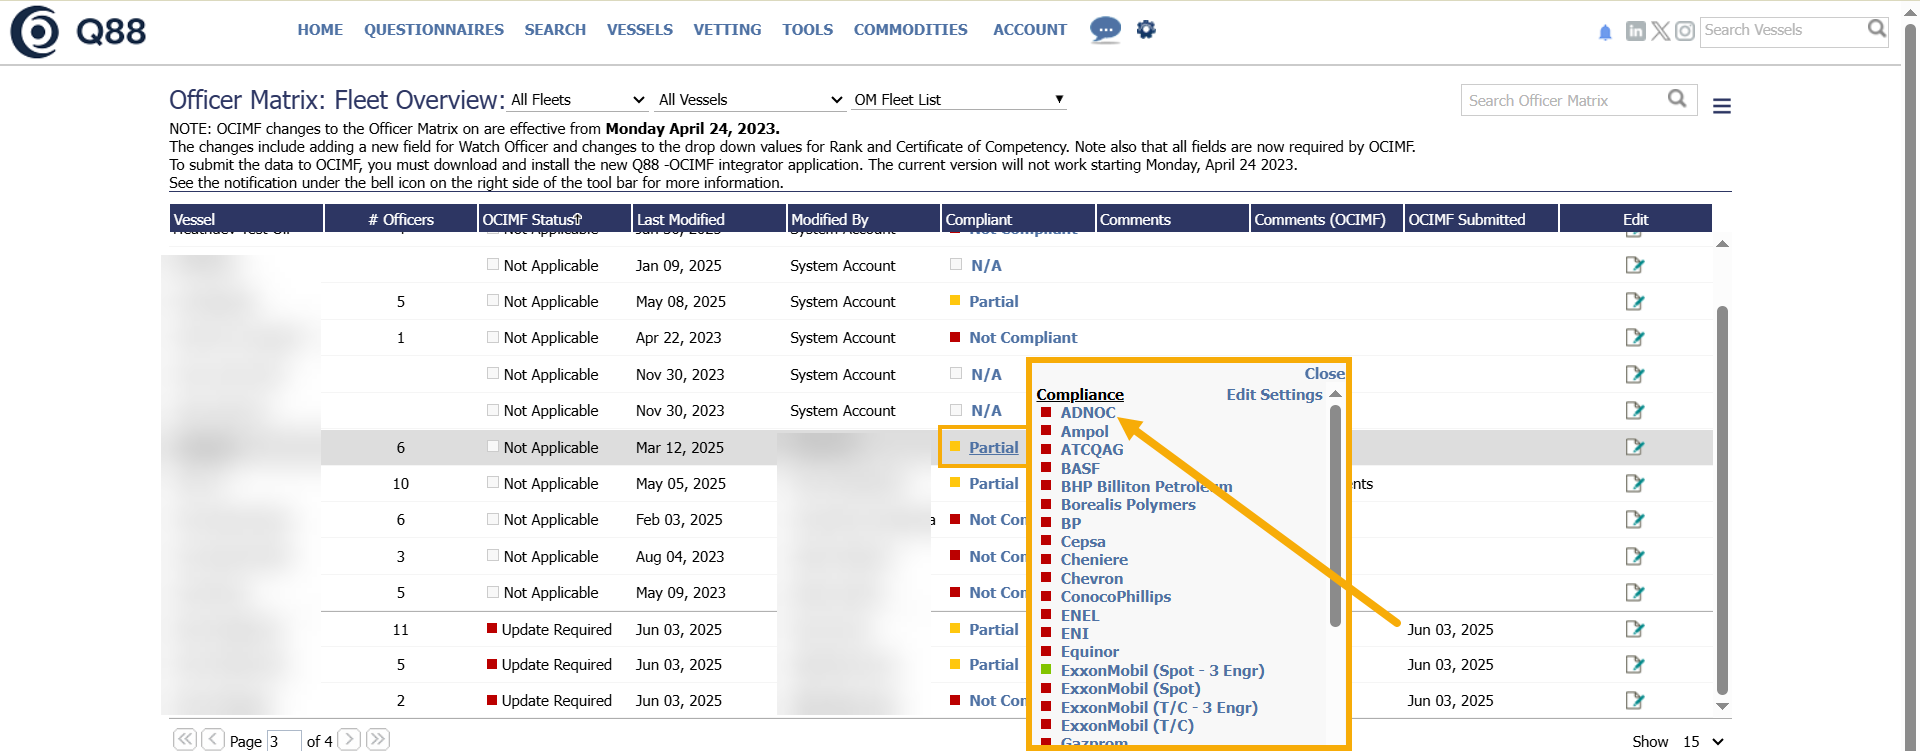Click the notification bell icon
This screenshot has height=751, width=1920.
coord(1605,33)
